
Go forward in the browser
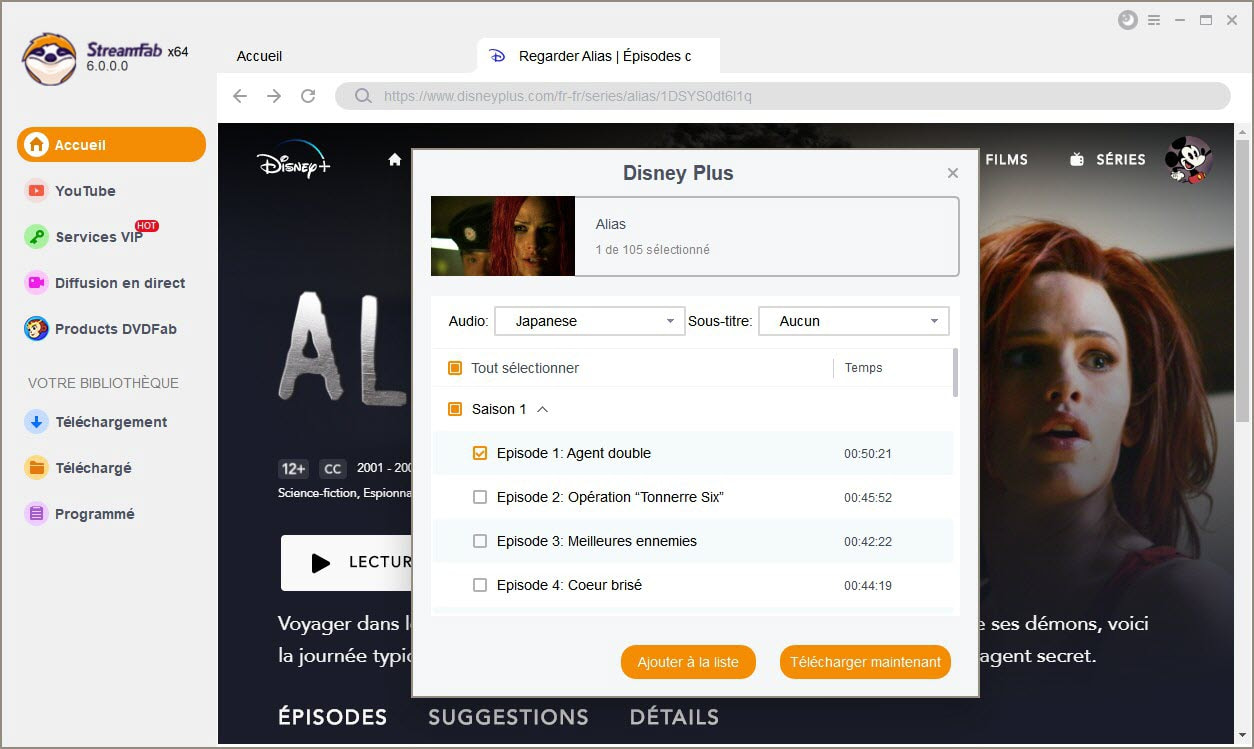click(274, 96)
